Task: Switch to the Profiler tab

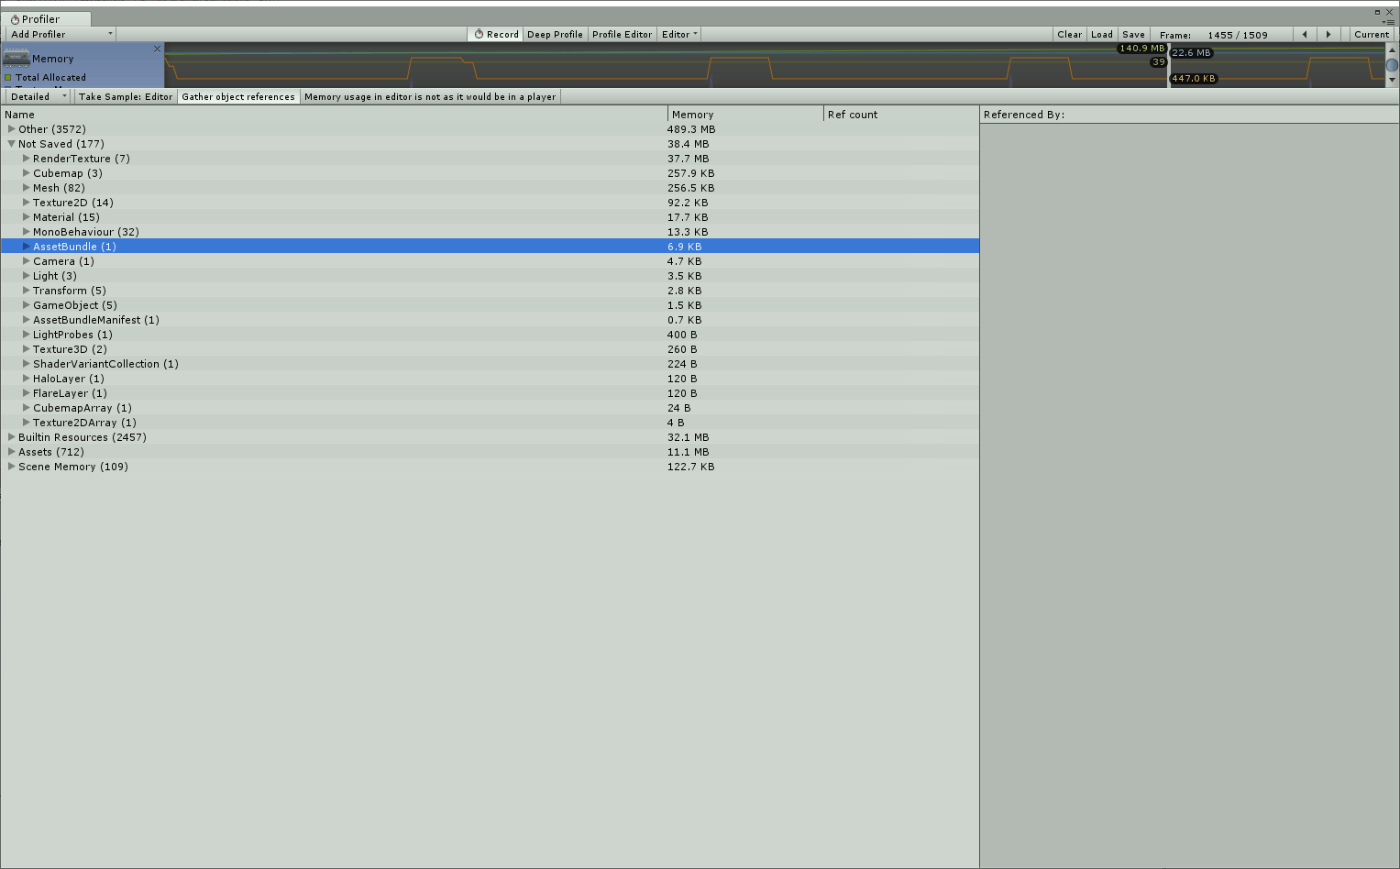Action: point(46,19)
